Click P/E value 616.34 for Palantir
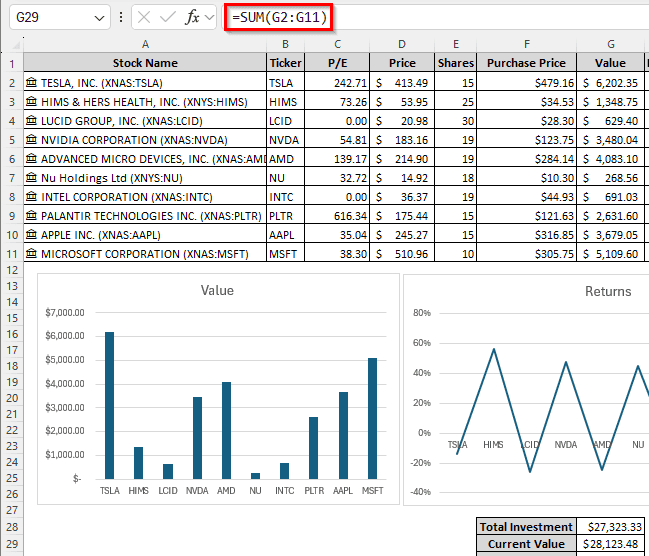This screenshot has width=649, height=556. [x=337, y=216]
